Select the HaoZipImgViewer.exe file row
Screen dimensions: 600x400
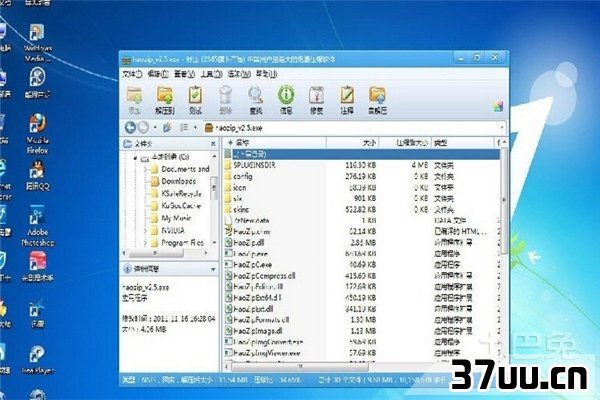362,353
